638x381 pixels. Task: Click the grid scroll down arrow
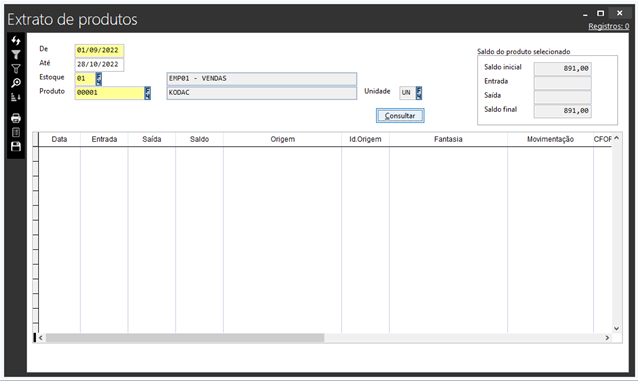click(x=616, y=328)
